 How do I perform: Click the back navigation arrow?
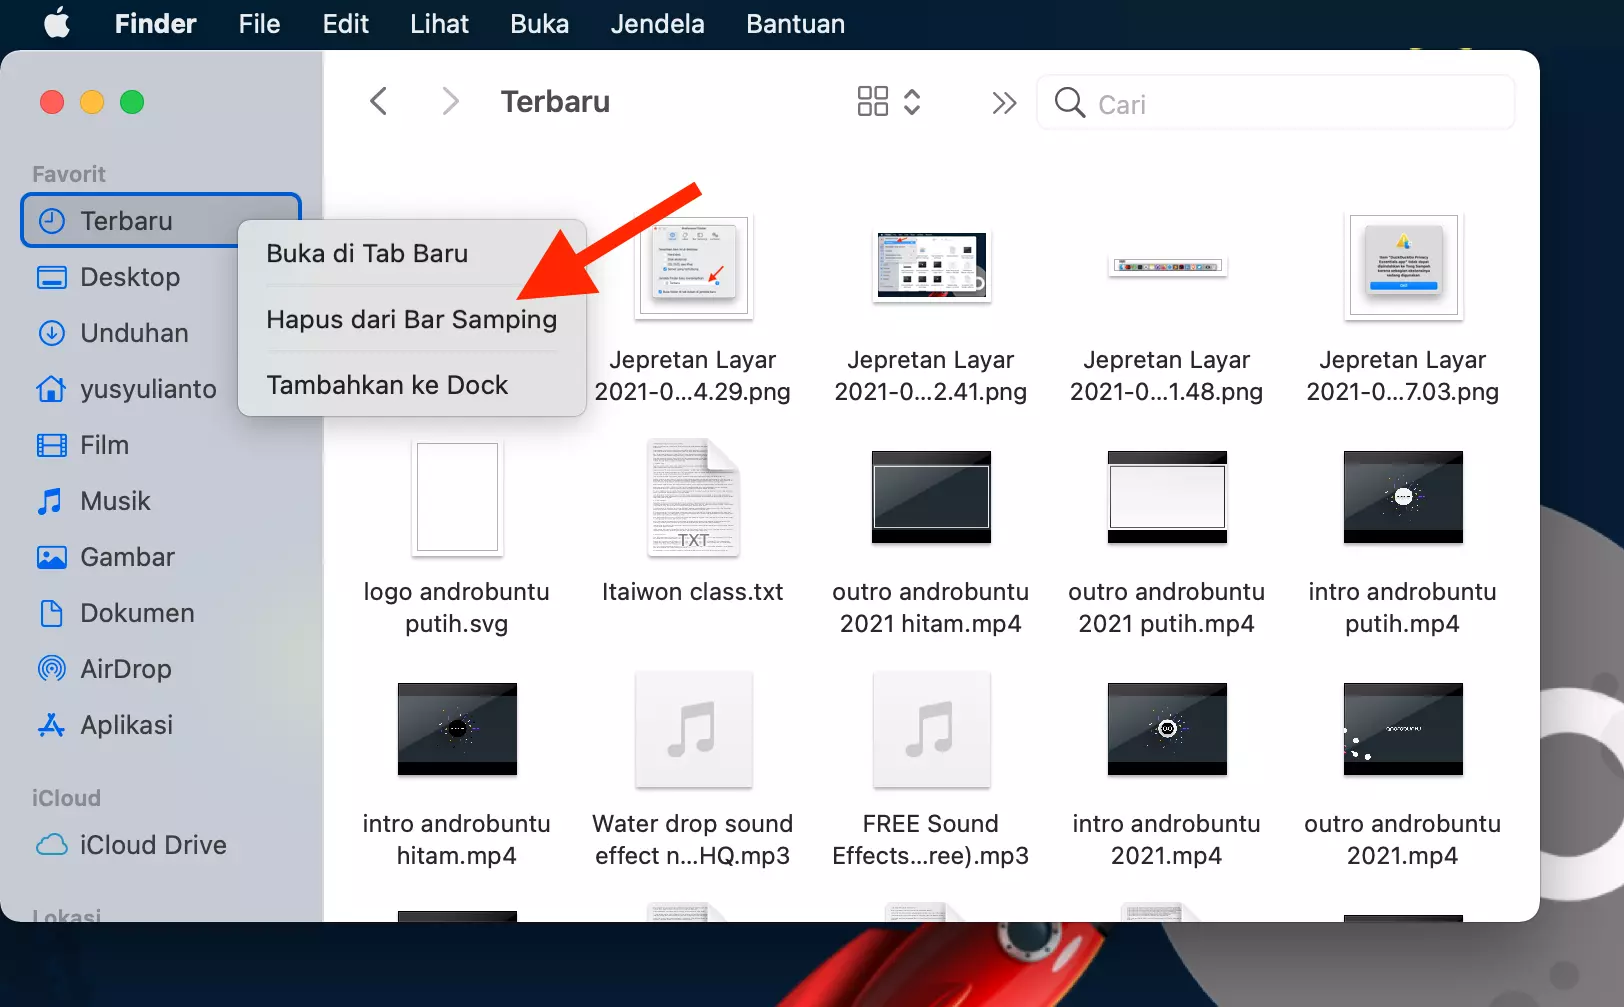pyautogui.click(x=378, y=101)
